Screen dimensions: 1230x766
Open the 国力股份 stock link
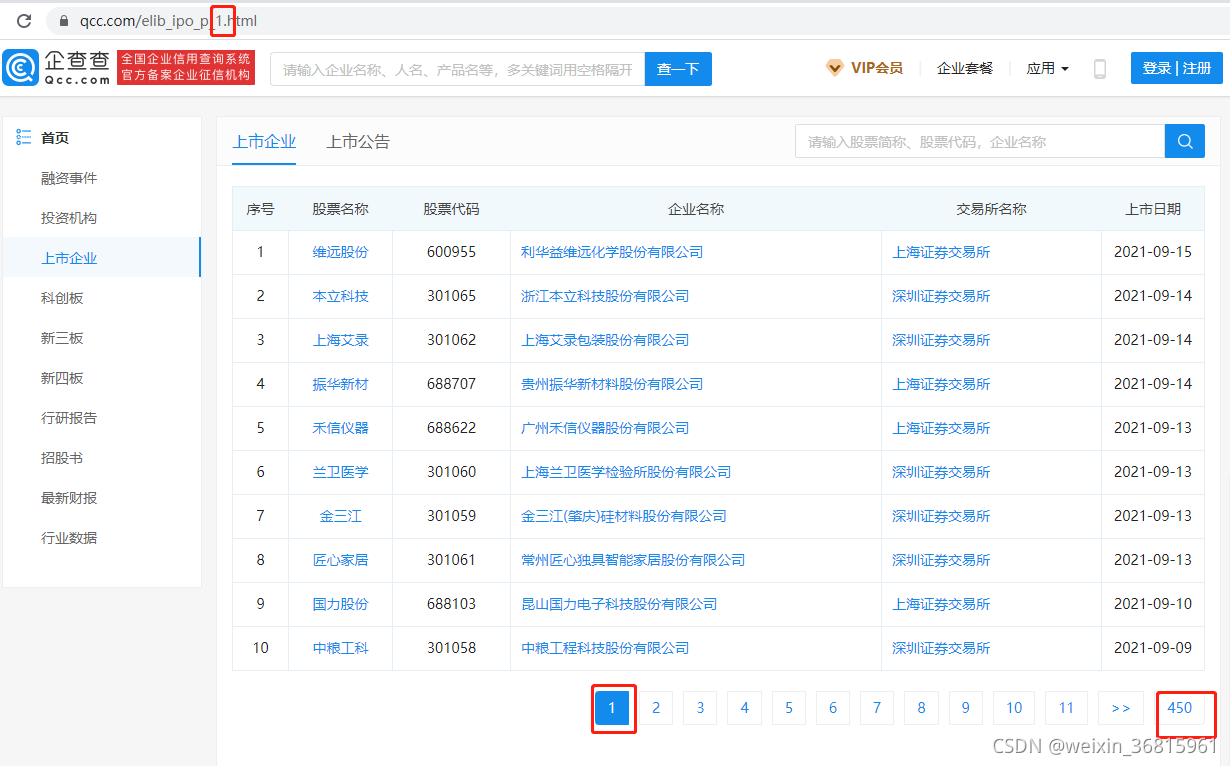(x=340, y=604)
